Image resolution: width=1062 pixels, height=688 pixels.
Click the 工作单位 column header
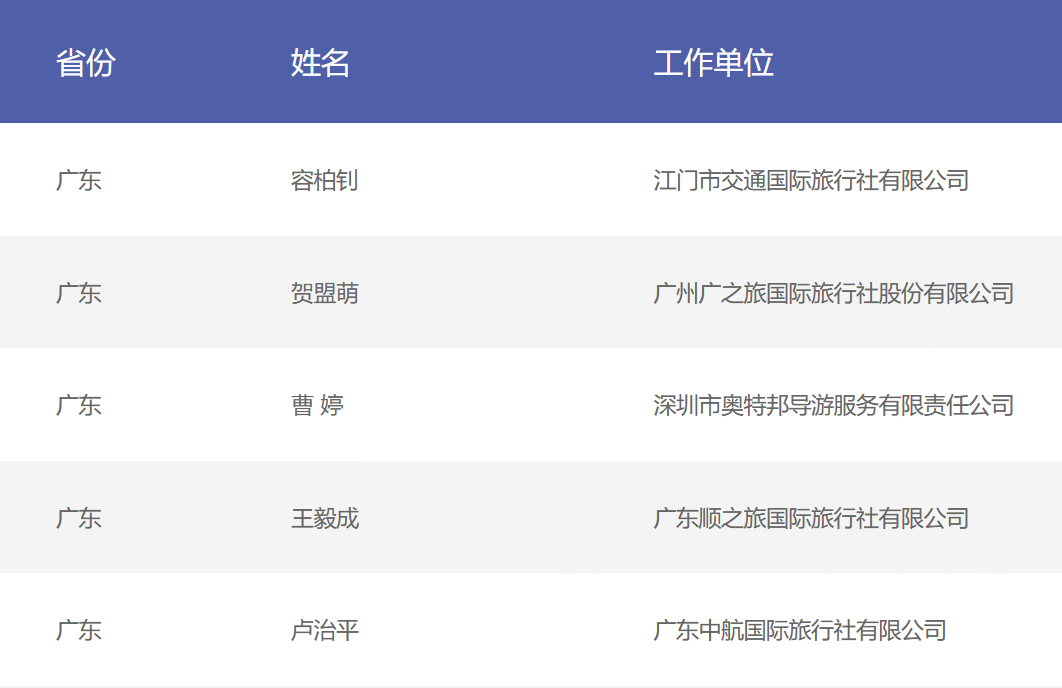pyautogui.click(x=713, y=63)
